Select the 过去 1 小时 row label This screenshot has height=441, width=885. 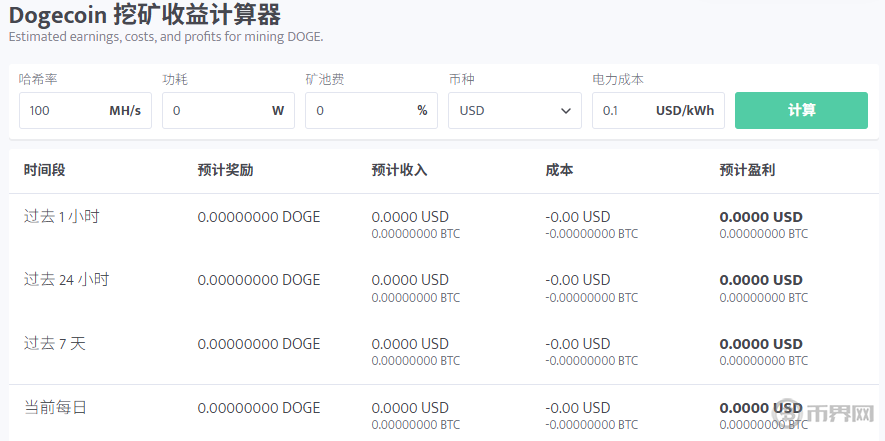pyautogui.click(x=62, y=216)
